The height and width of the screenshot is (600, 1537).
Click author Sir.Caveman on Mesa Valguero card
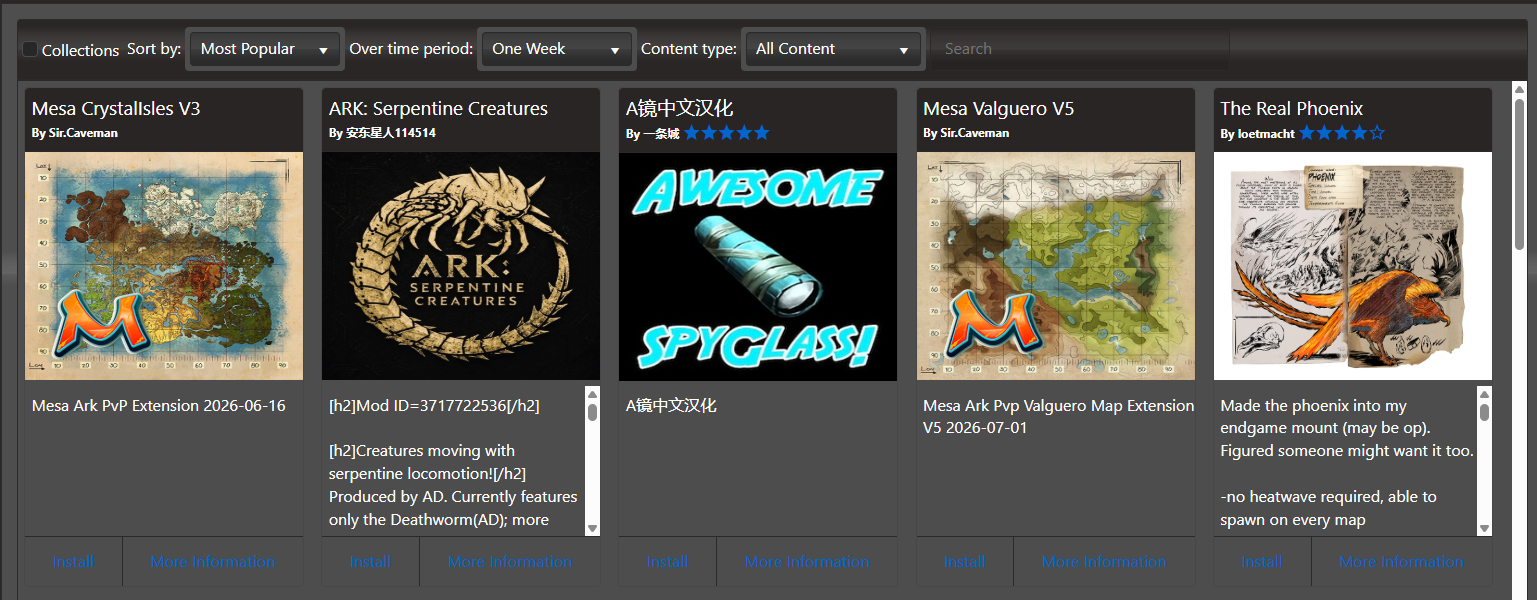point(975,133)
